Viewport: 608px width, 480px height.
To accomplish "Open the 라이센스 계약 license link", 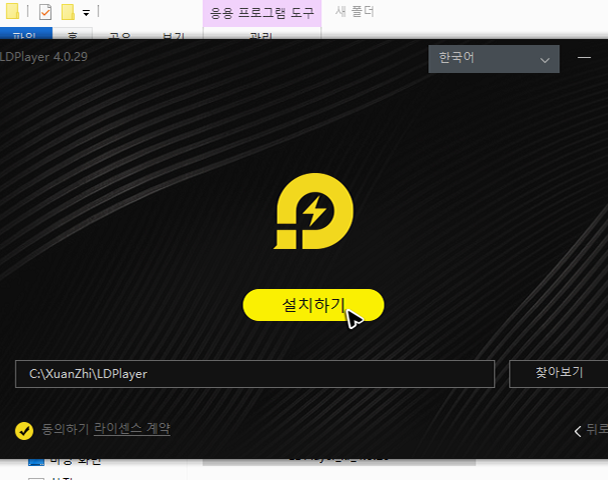I will click(132, 429).
